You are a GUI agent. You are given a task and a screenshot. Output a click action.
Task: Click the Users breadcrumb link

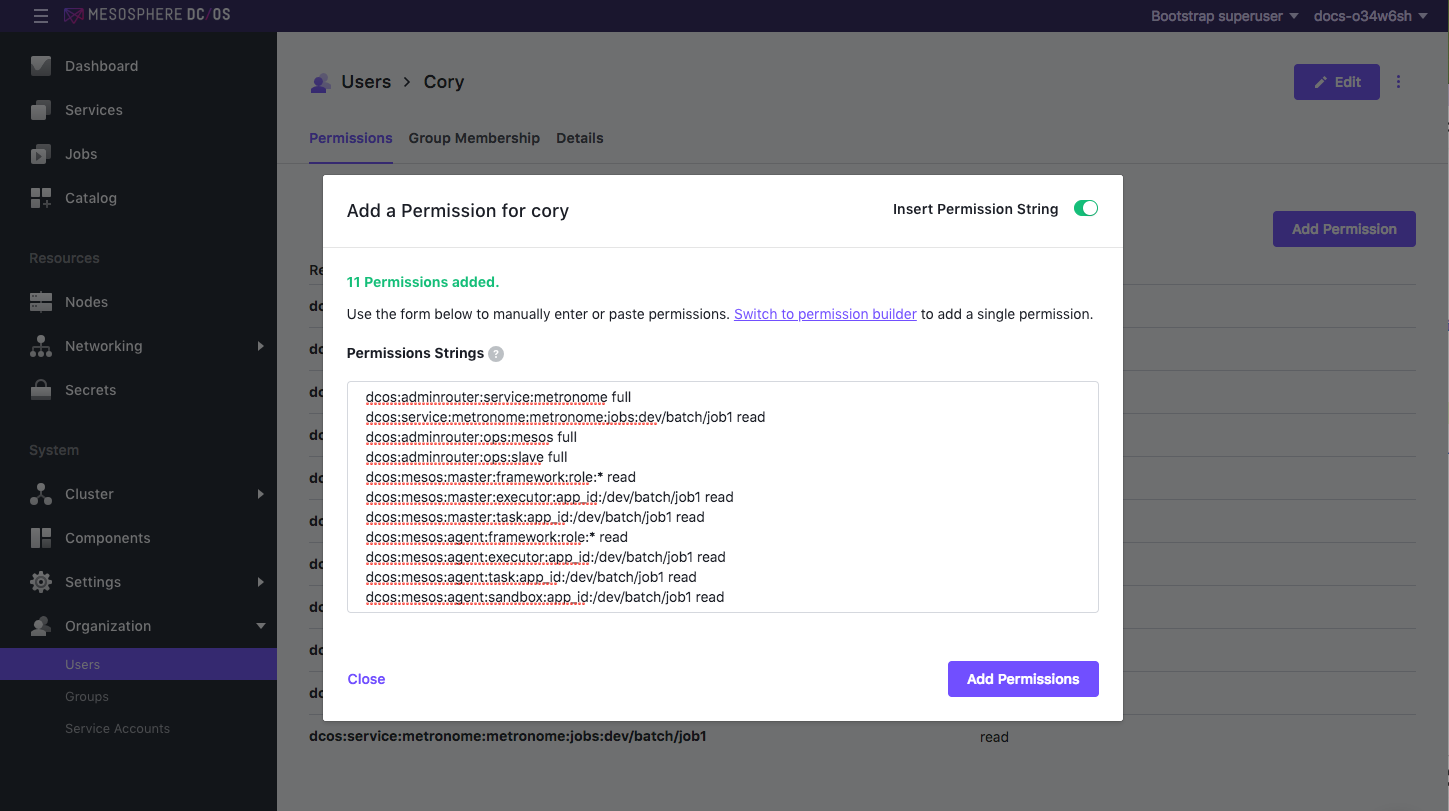pyautogui.click(x=366, y=82)
